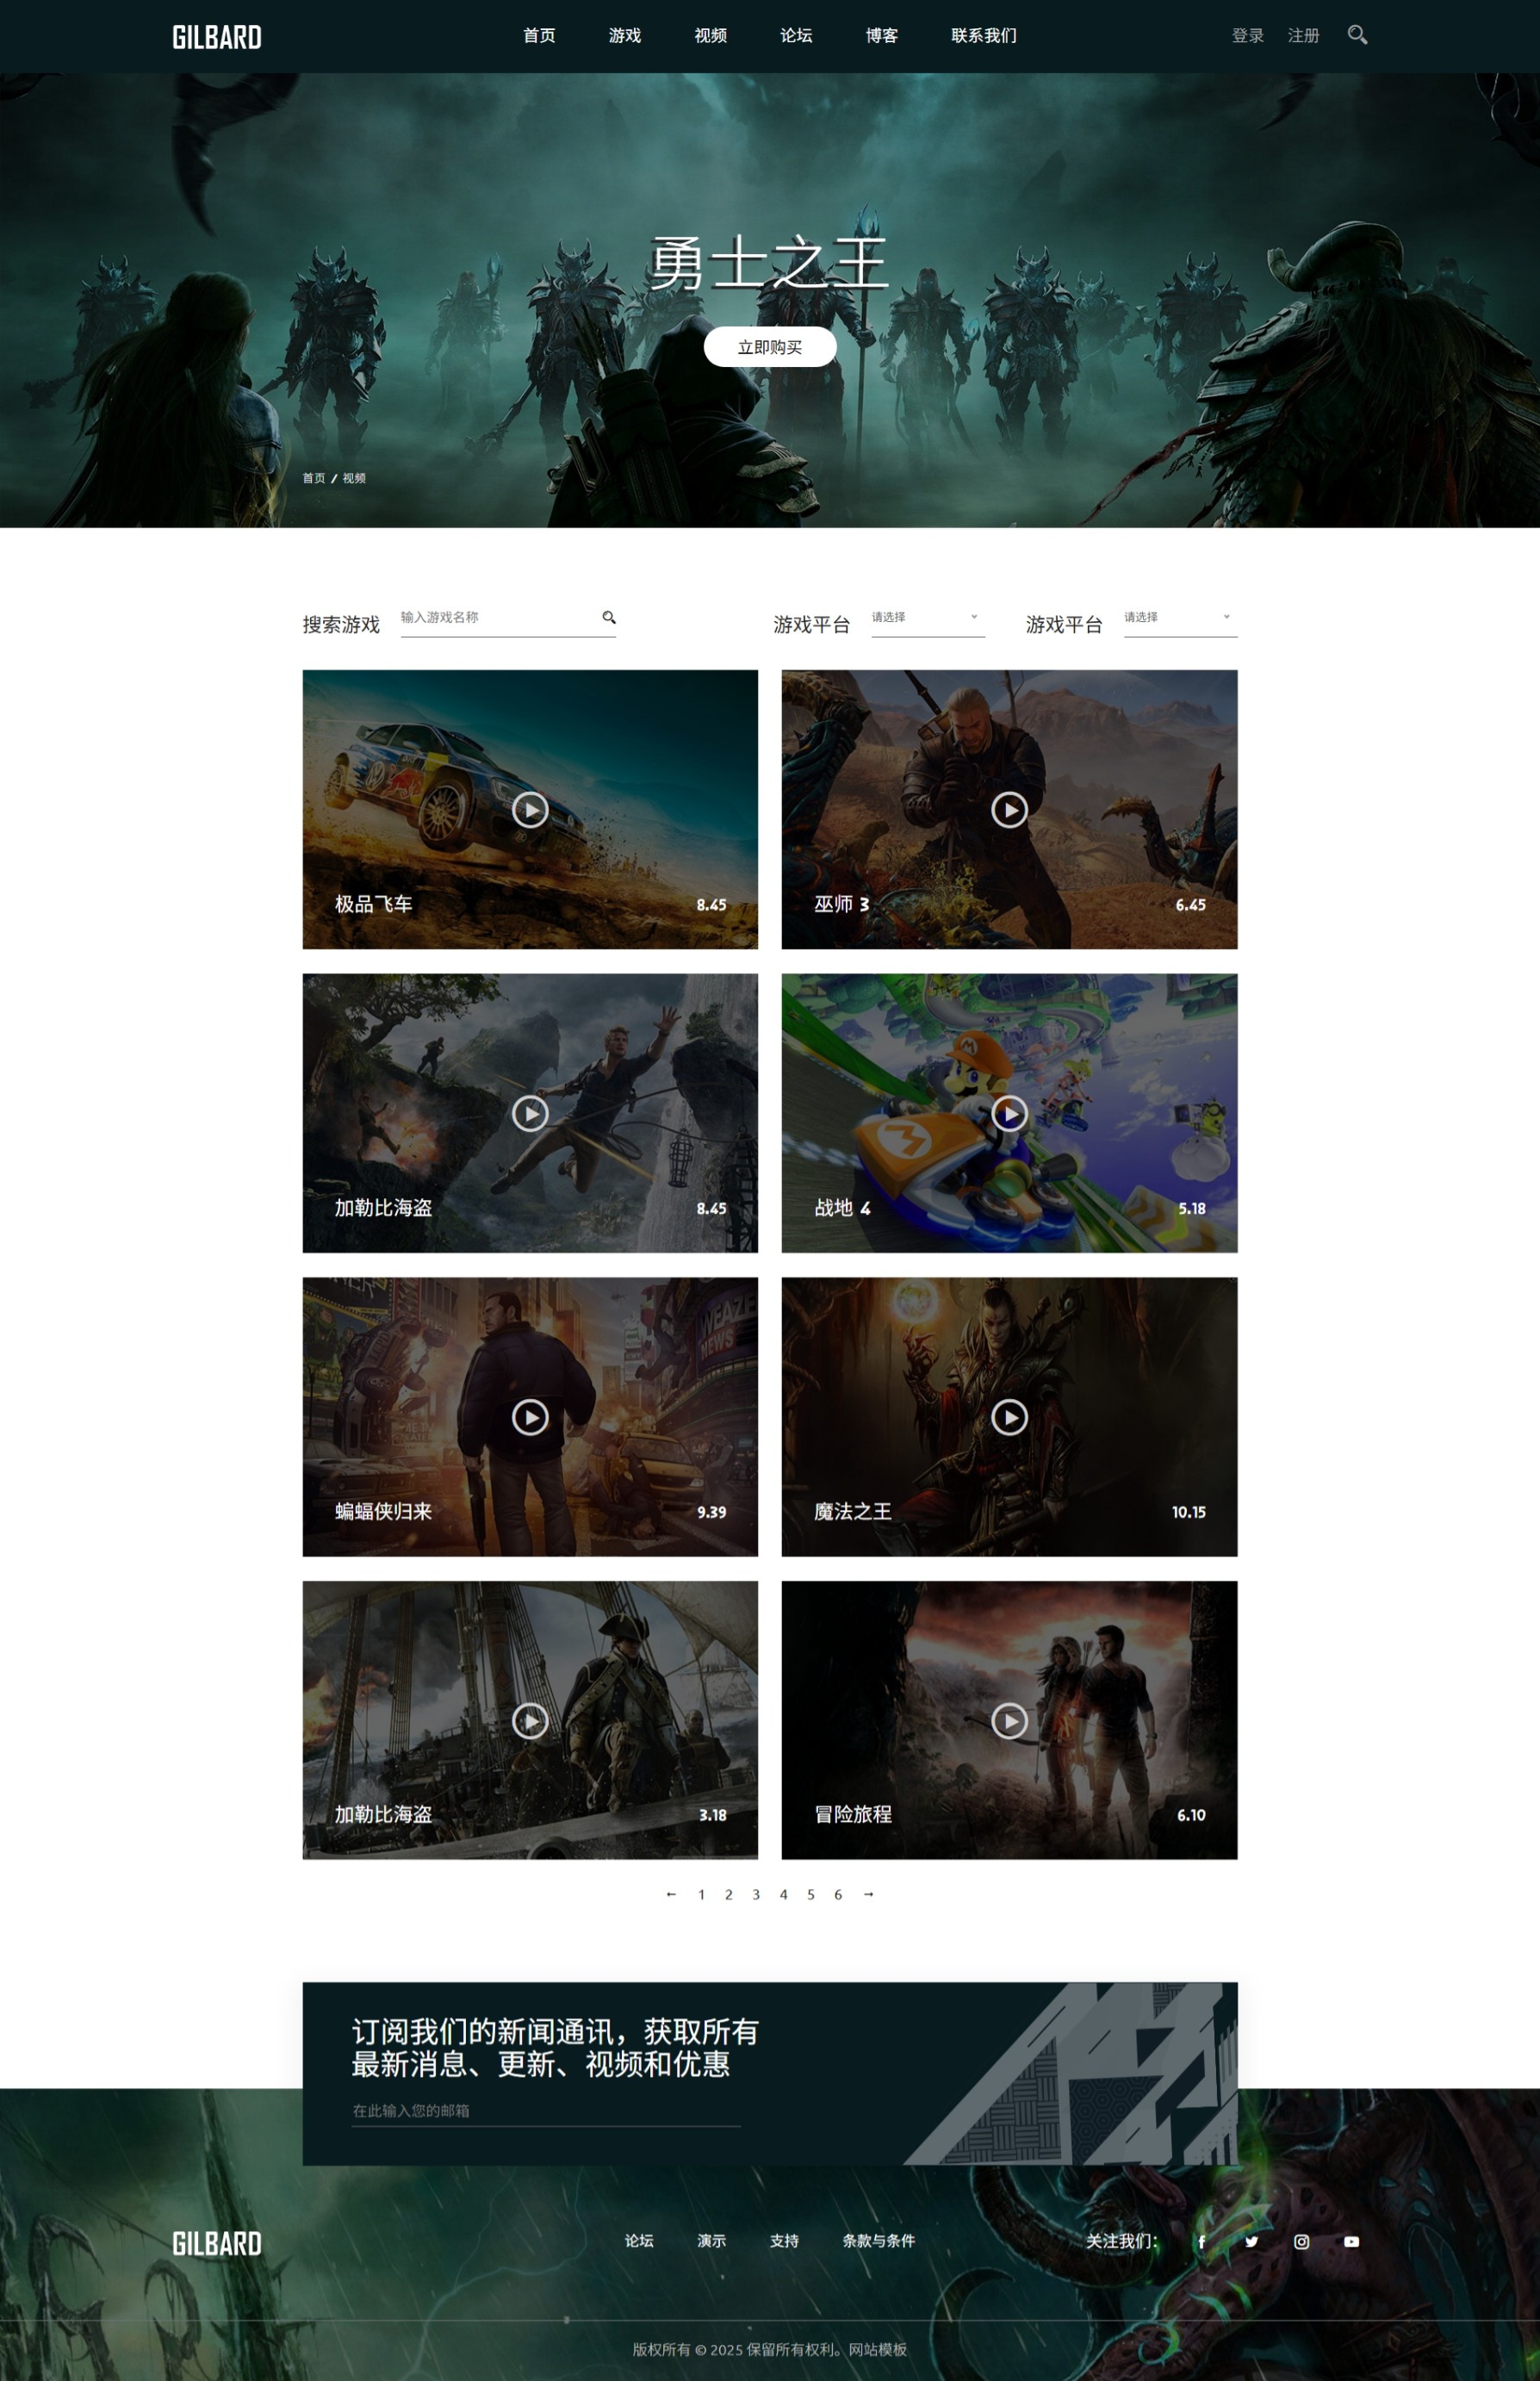Open the Instagram icon in footer

(1301, 2241)
